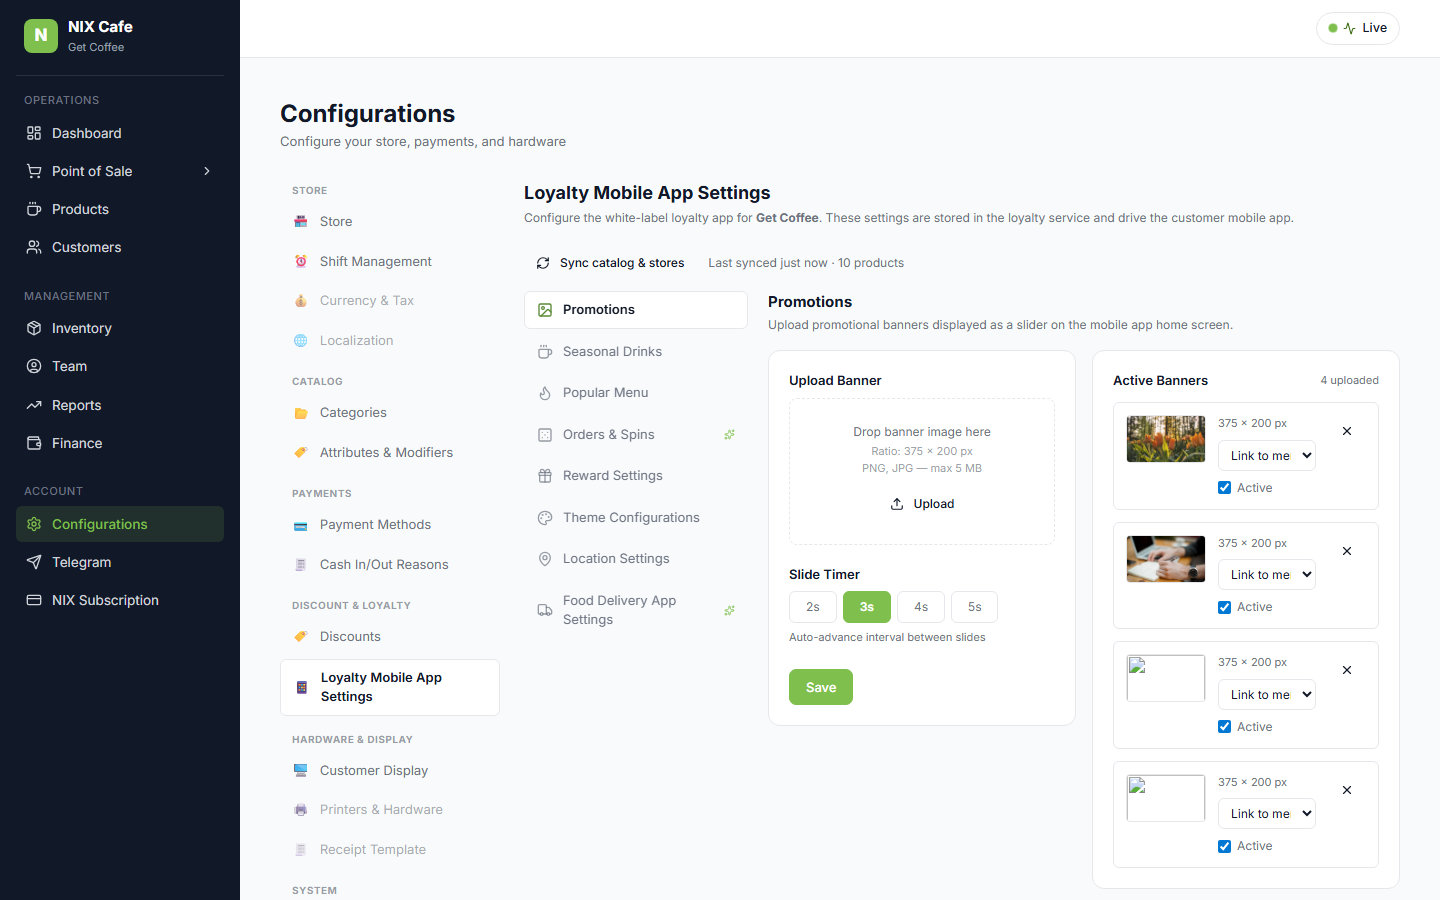Click the Reward Settings gift icon
The height and width of the screenshot is (900, 1440).
545,476
